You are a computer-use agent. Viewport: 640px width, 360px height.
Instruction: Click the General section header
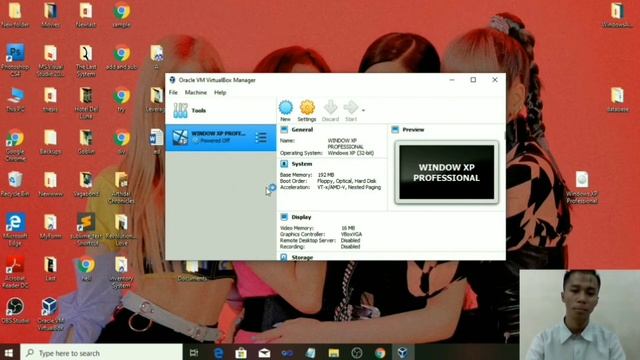pyautogui.click(x=302, y=130)
